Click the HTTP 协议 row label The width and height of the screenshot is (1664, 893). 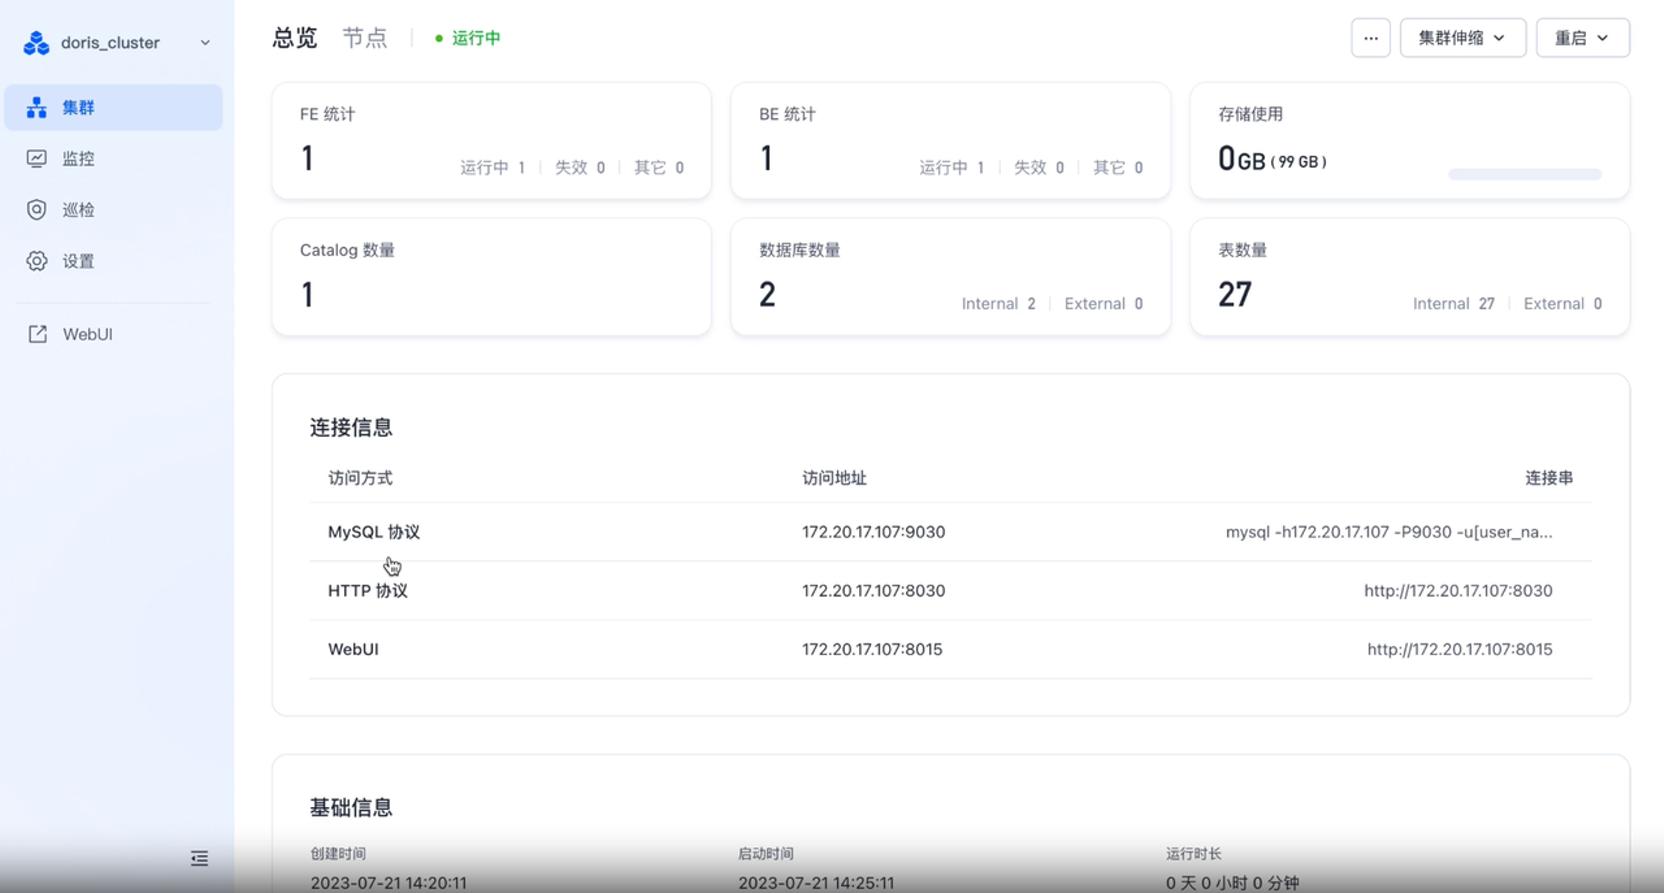(x=367, y=591)
